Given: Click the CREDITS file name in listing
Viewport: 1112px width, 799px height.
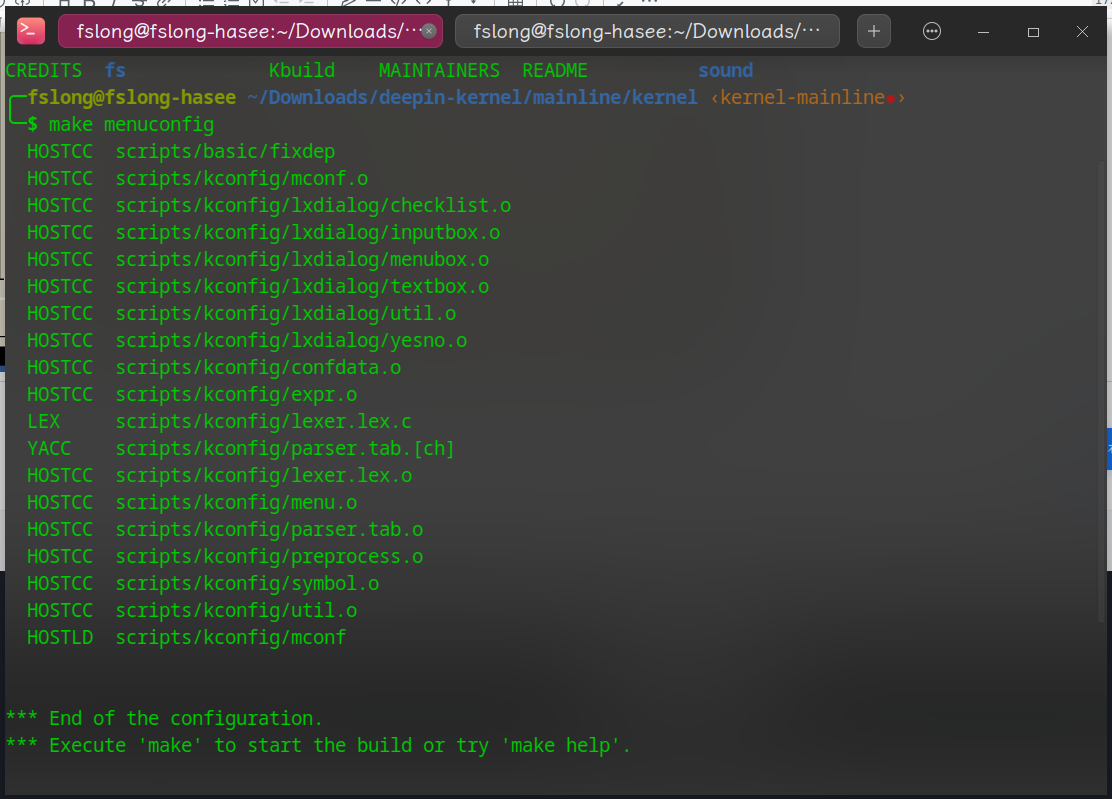Looking at the screenshot, I should click(x=44, y=71).
